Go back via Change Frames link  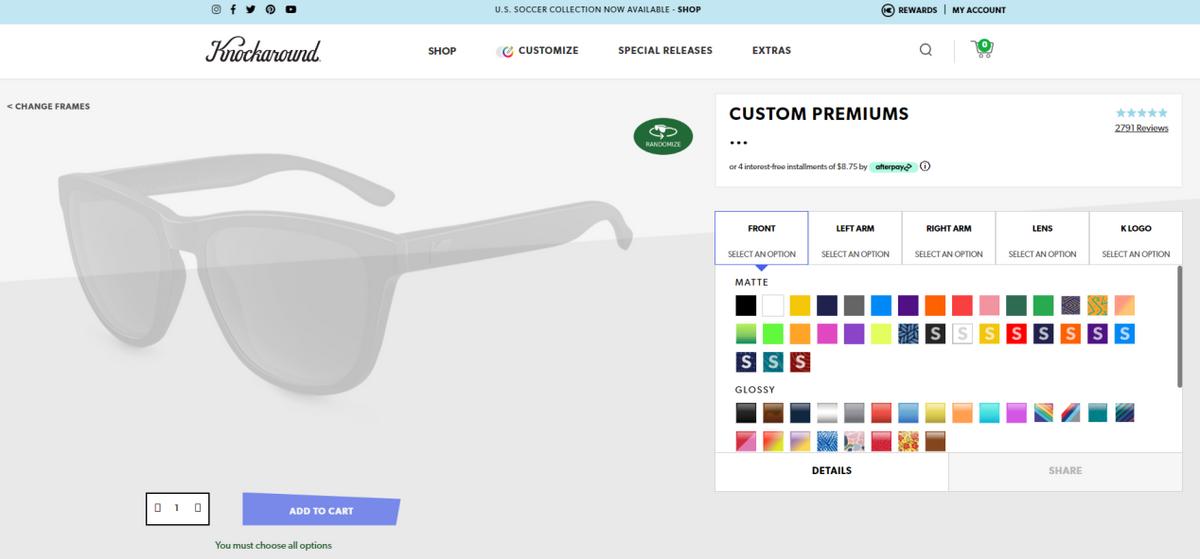pyautogui.click(x=49, y=106)
